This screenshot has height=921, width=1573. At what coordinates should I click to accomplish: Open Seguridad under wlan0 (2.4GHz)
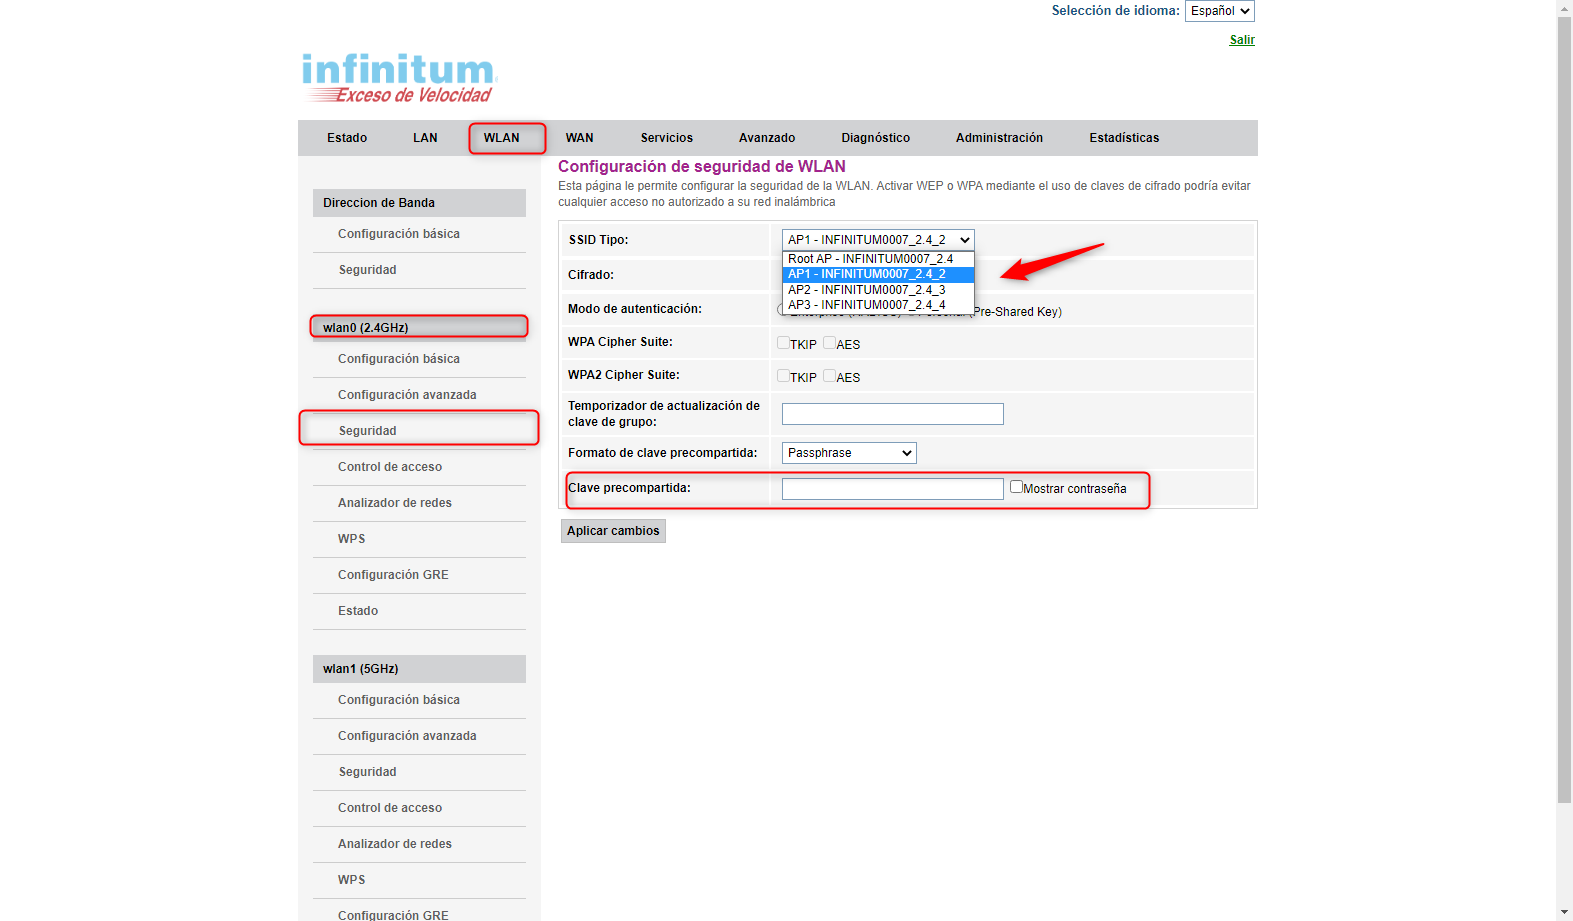point(367,431)
